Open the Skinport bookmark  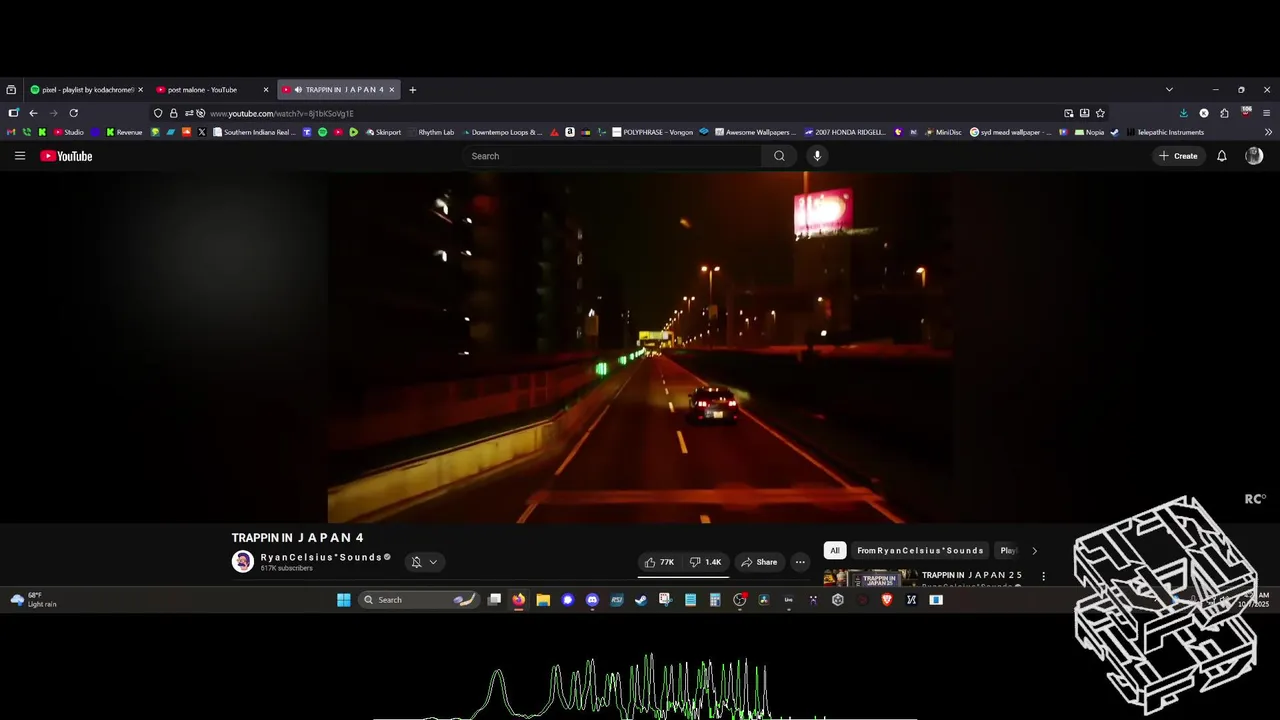pyautogui.click(x=383, y=132)
